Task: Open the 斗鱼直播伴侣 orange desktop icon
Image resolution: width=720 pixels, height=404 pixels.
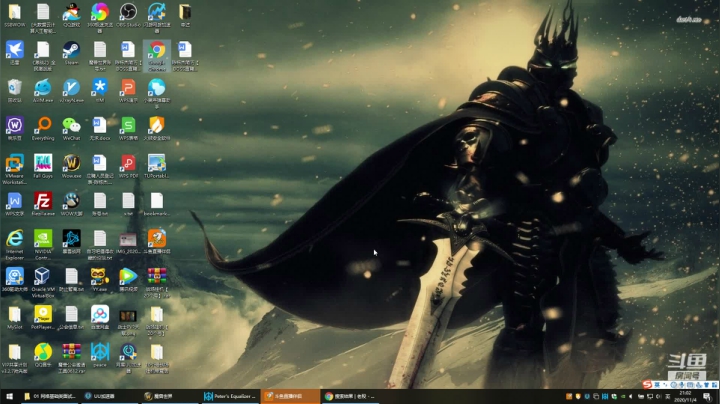Action: pos(157,242)
